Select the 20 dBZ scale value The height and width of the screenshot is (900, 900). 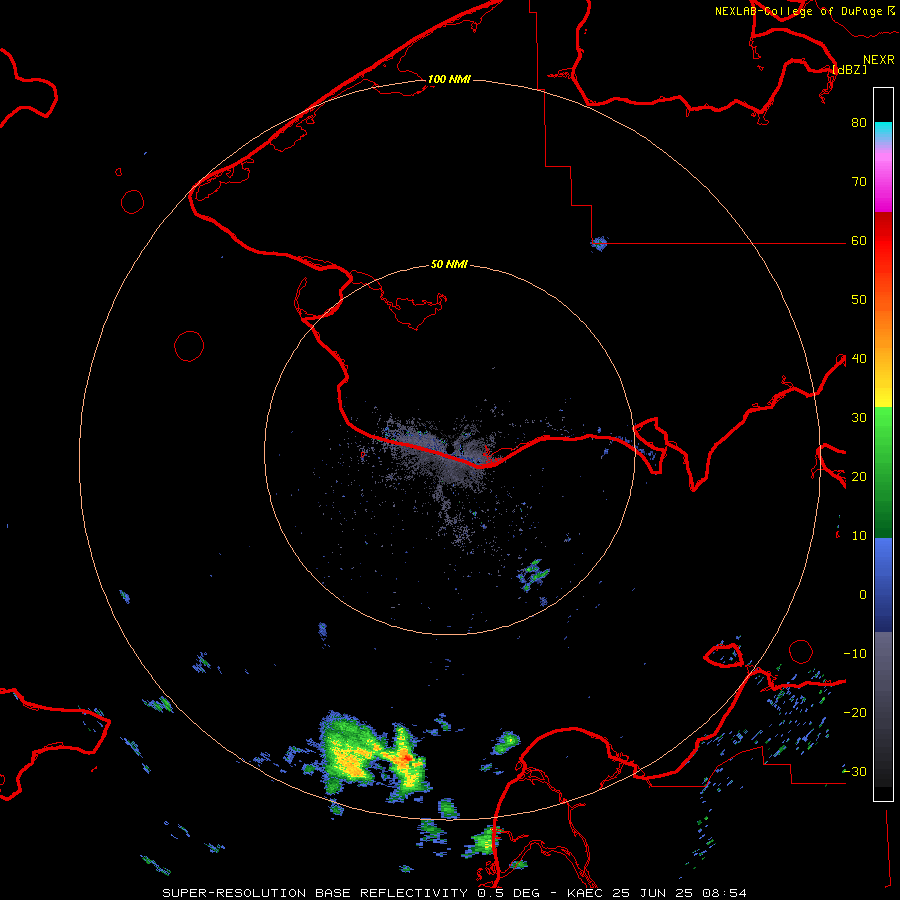tap(859, 476)
